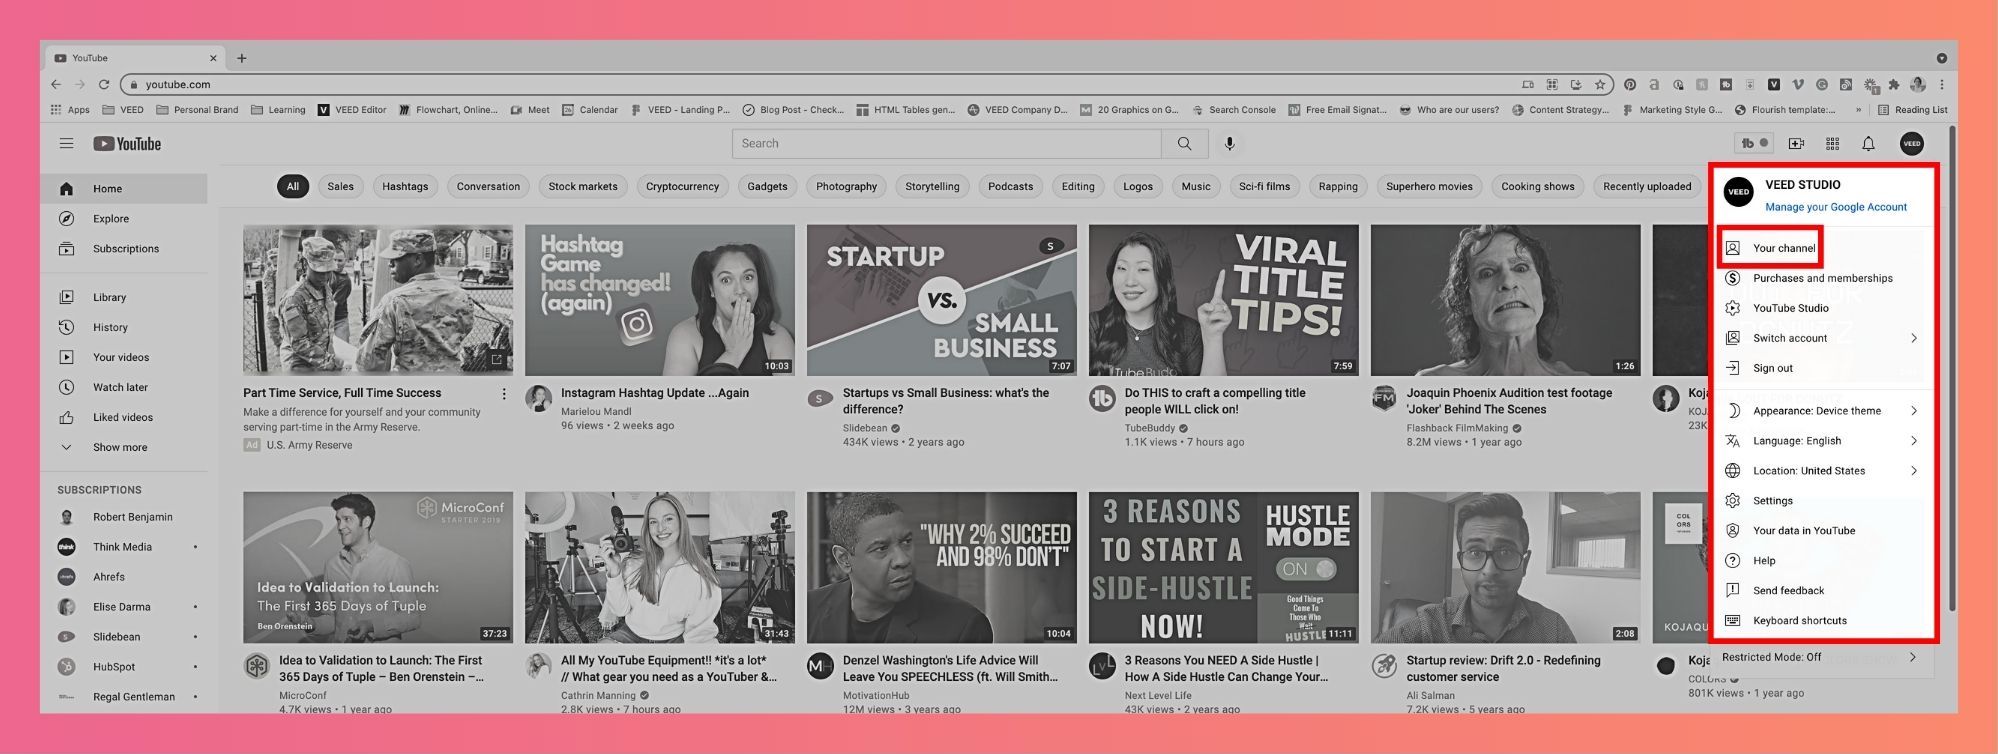Open the Chrome extensions puzzle icon

click(x=1894, y=85)
